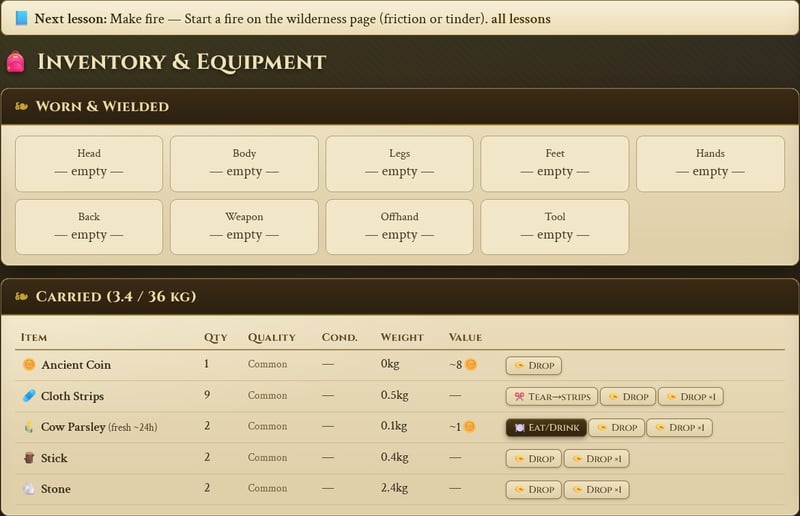Drop the Ancient Coin
Viewport: 800px width, 516px height.
(x=534, y=365)
